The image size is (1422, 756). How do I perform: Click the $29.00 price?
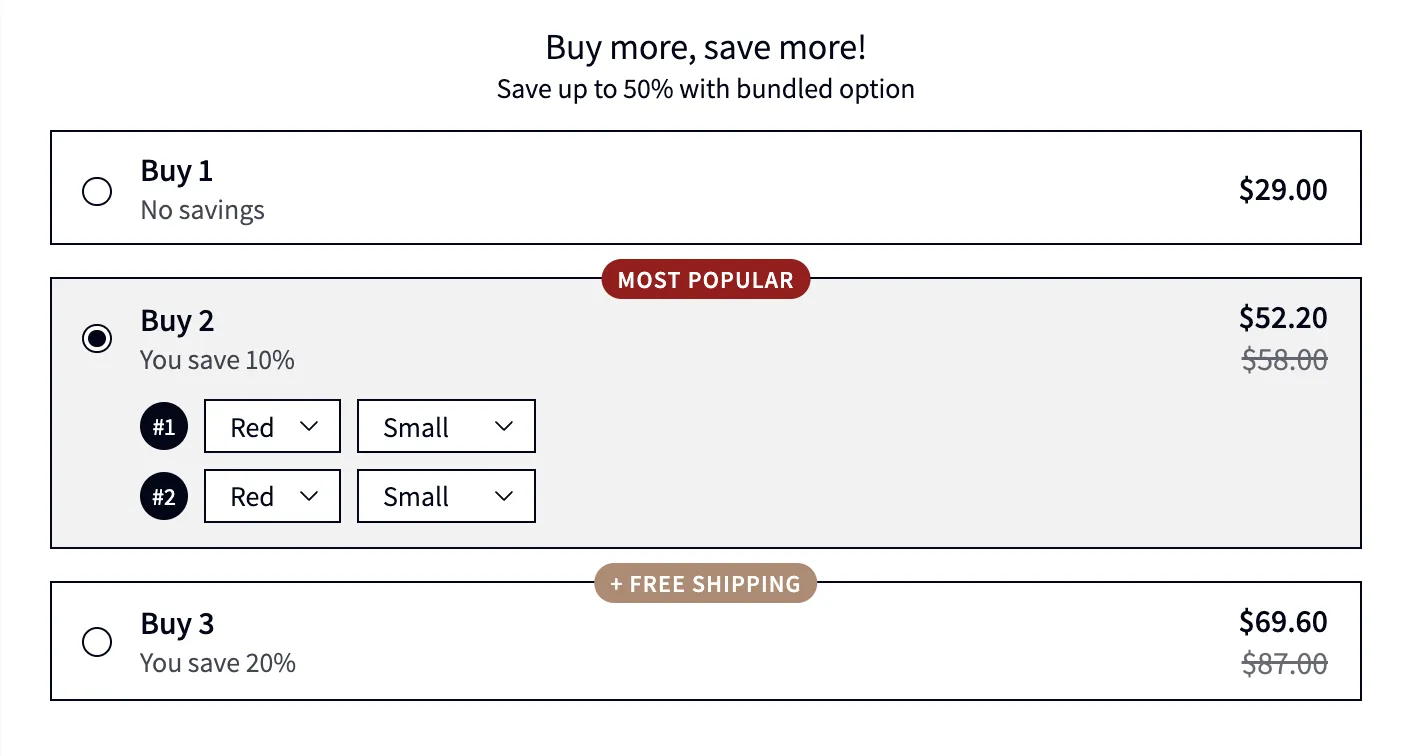1283,190
